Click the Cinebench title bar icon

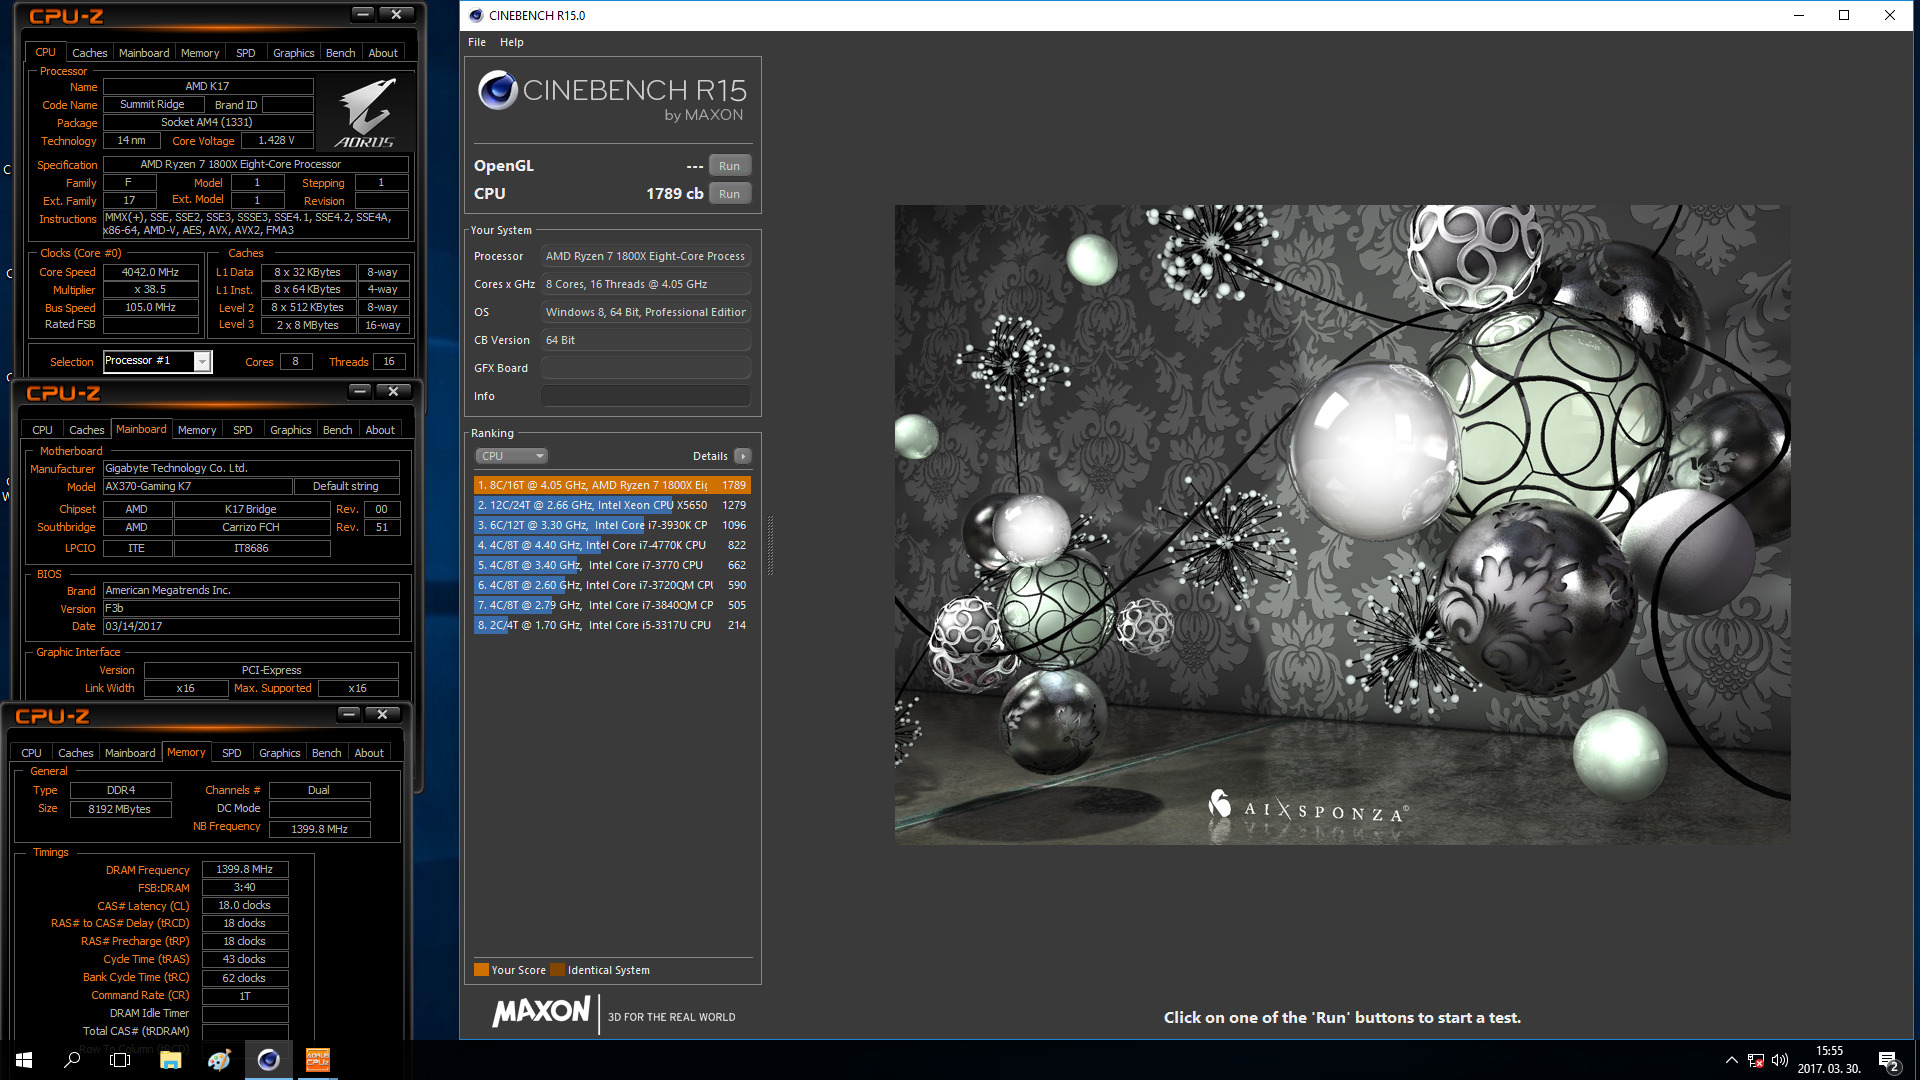[476, 15]
